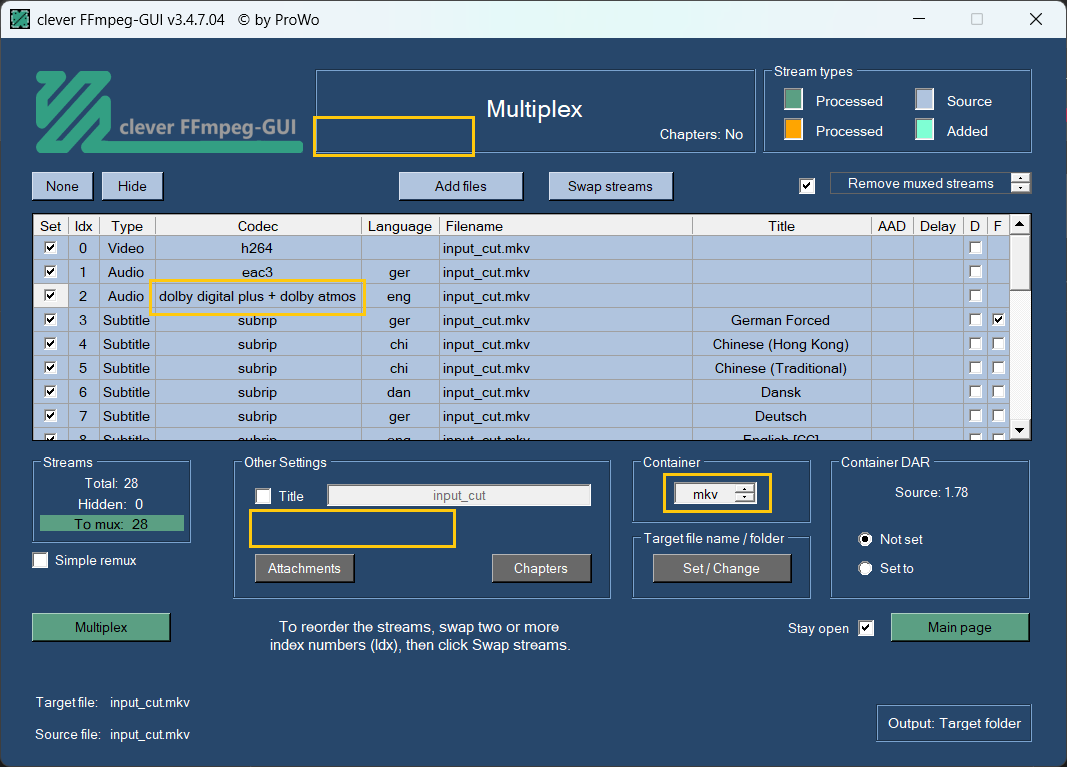Enable the Simple remux checkbox
This screenshot has width=1067, height=767.
[41, 561]
